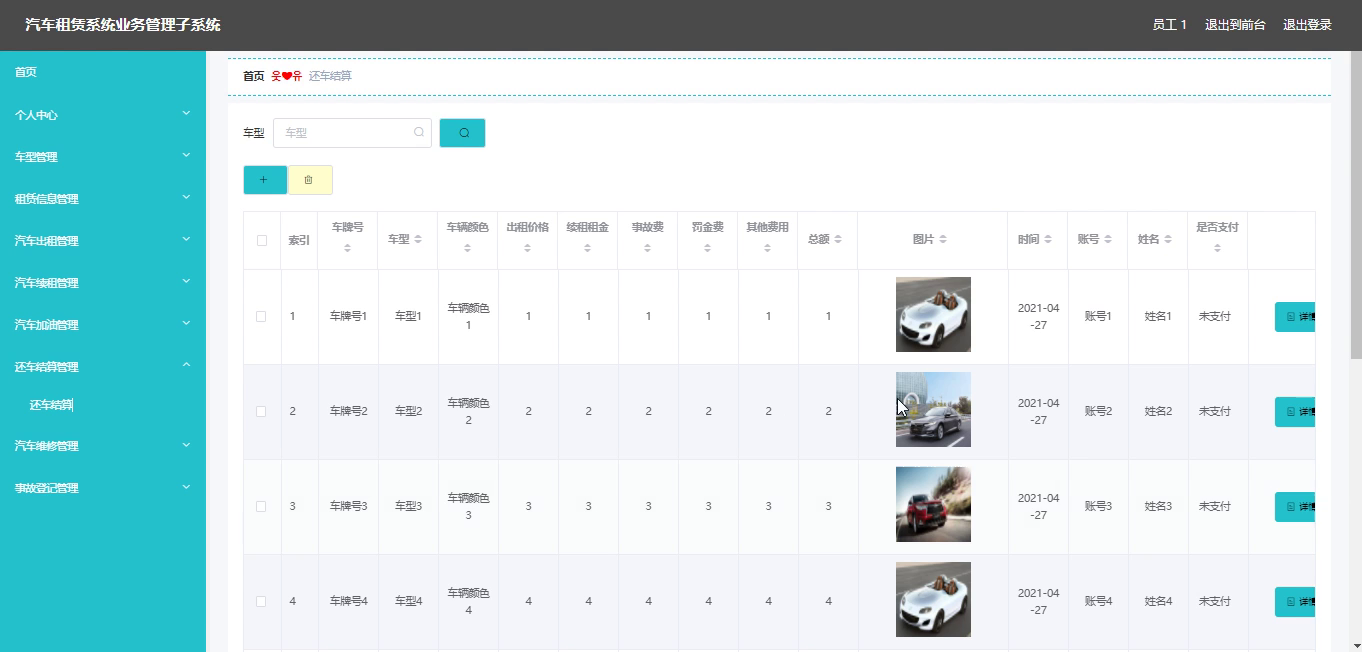Sort by 是否支付 column arrows
1362x652 pixels.
[1217, 248]
